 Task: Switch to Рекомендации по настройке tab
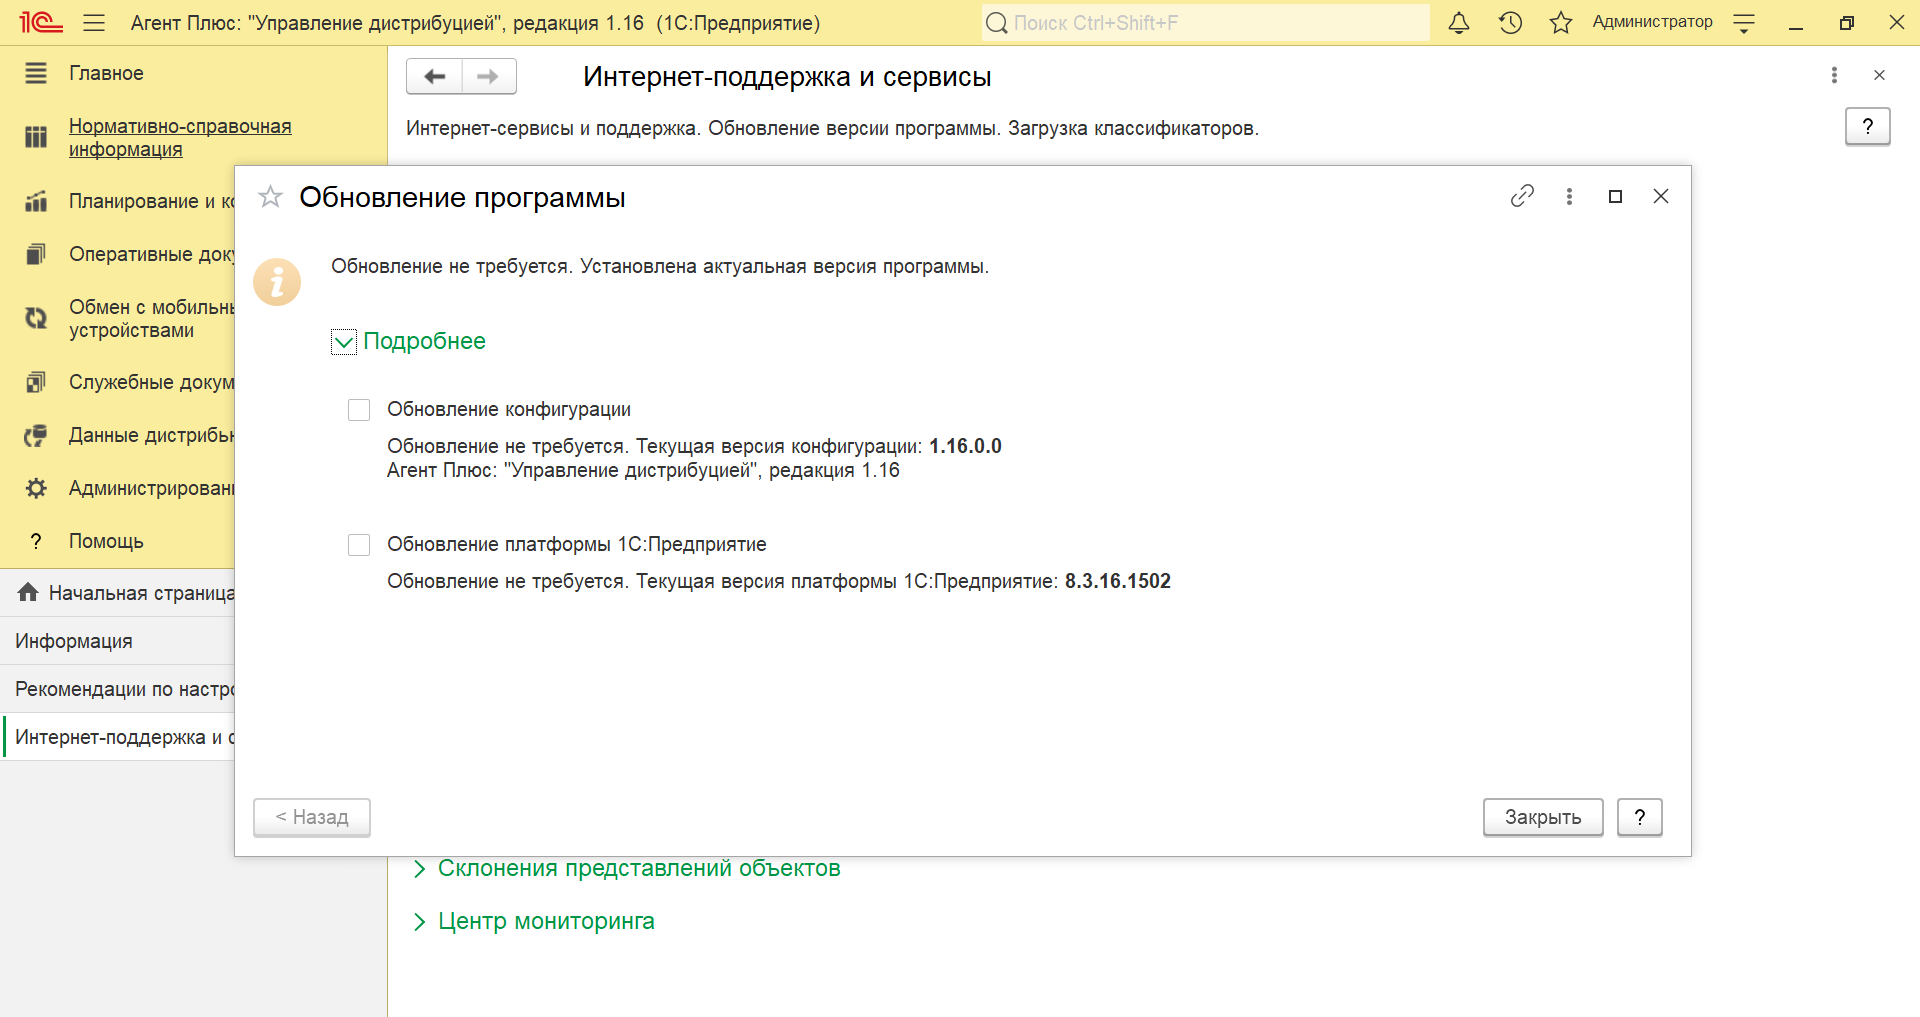[118, 689]
